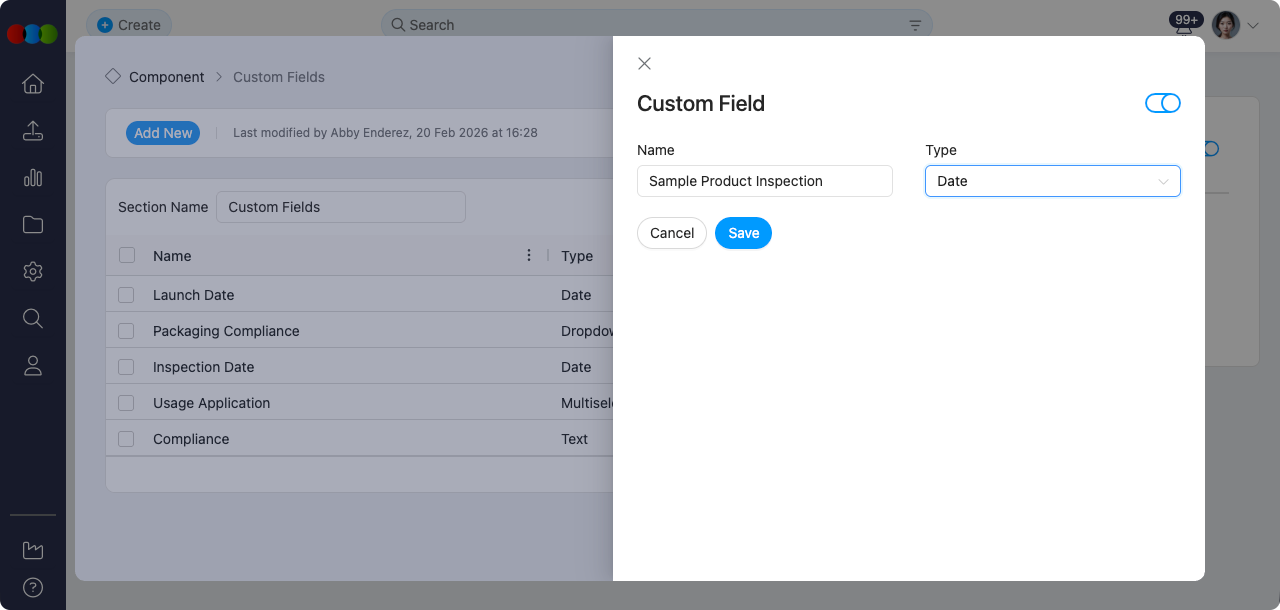Tick the select-all checkbox in header

point(127,256)
